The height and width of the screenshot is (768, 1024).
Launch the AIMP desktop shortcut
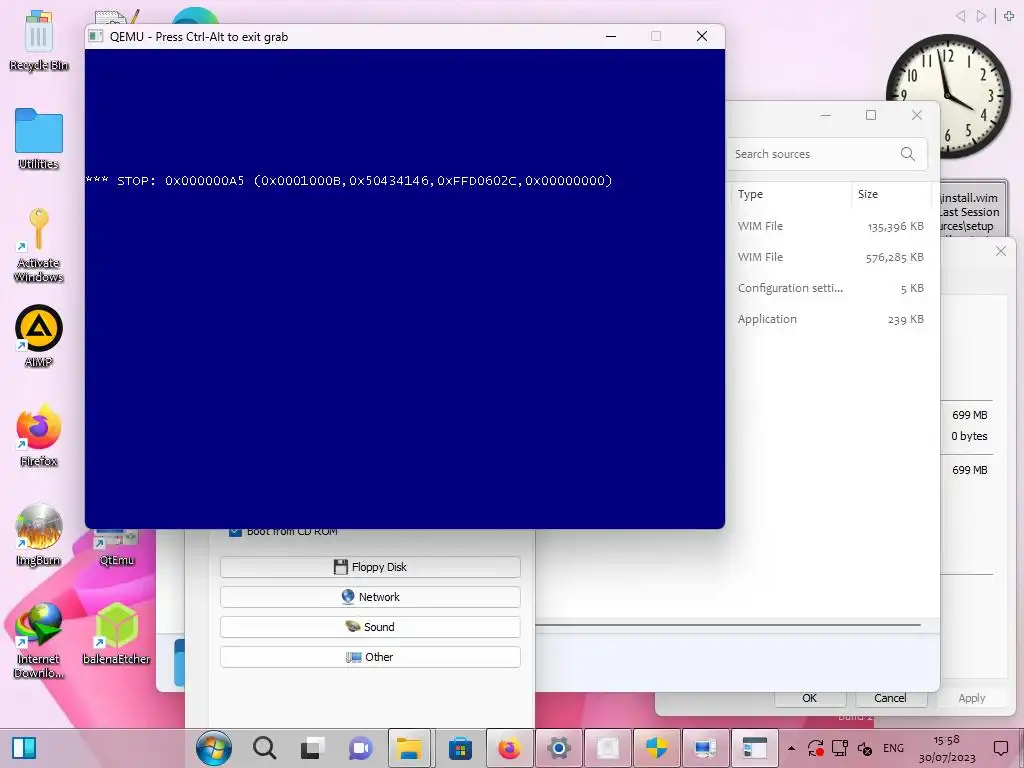point(39,336)
